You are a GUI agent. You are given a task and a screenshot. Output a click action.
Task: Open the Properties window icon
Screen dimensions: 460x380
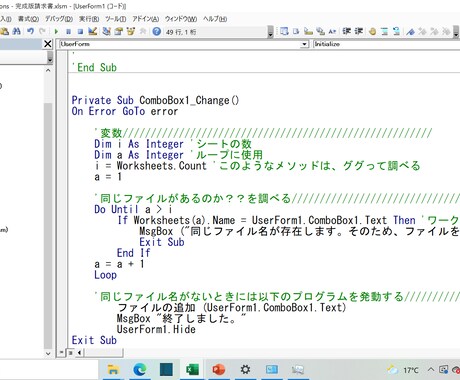(118, 31)
